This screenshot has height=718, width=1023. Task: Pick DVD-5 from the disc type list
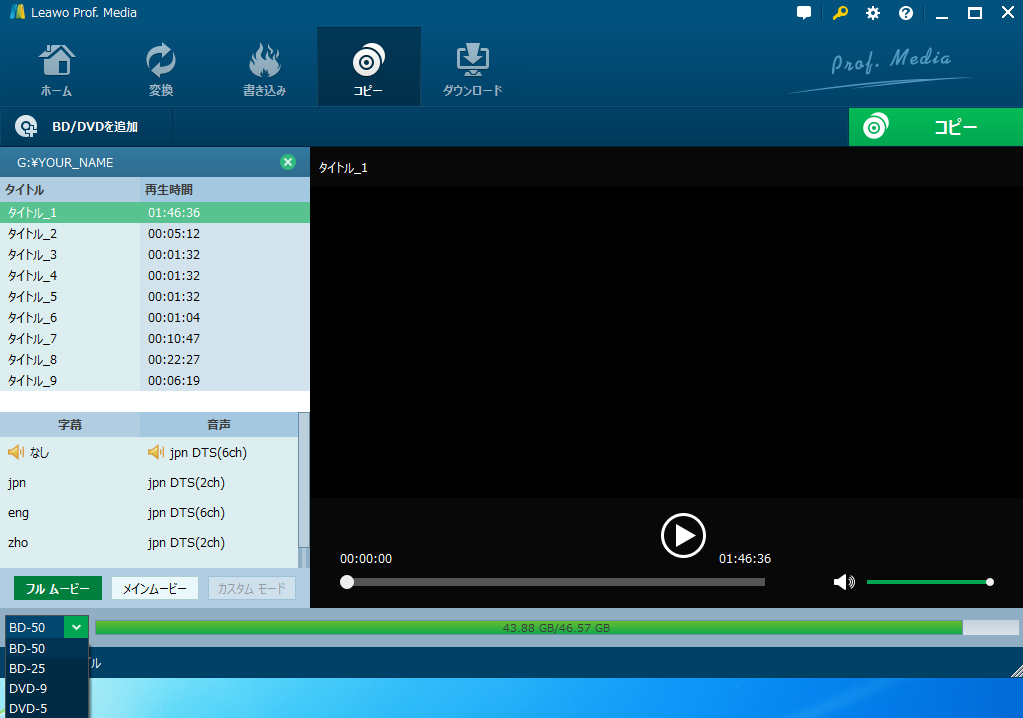46,708
